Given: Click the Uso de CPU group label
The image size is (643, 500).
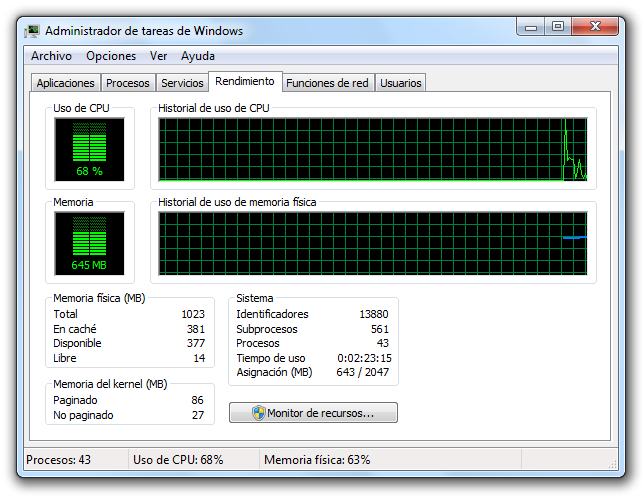Looking at the screenshot, I should tap(81, 108).
